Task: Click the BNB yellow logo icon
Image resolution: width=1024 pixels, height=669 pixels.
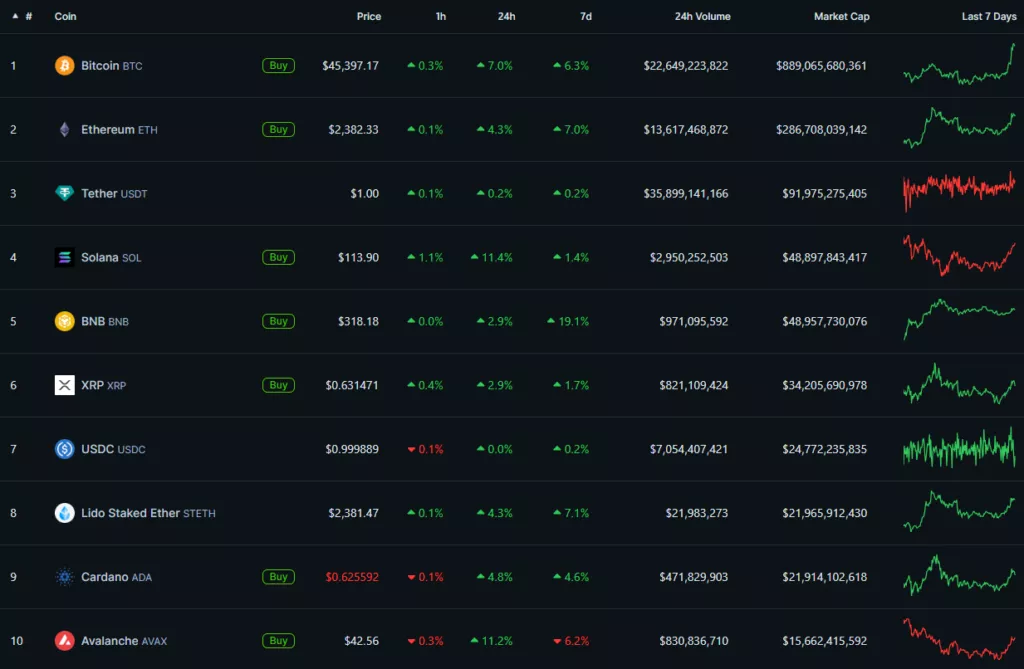Action: click(64, 321)
